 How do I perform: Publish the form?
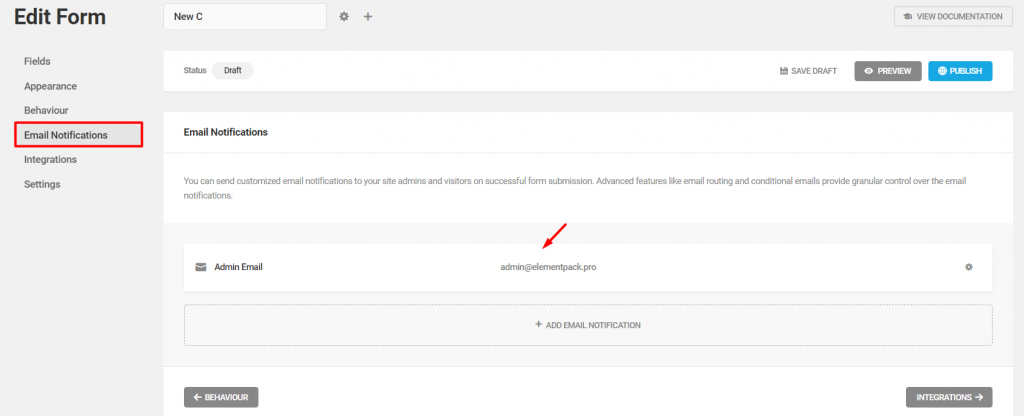[960, 71]
